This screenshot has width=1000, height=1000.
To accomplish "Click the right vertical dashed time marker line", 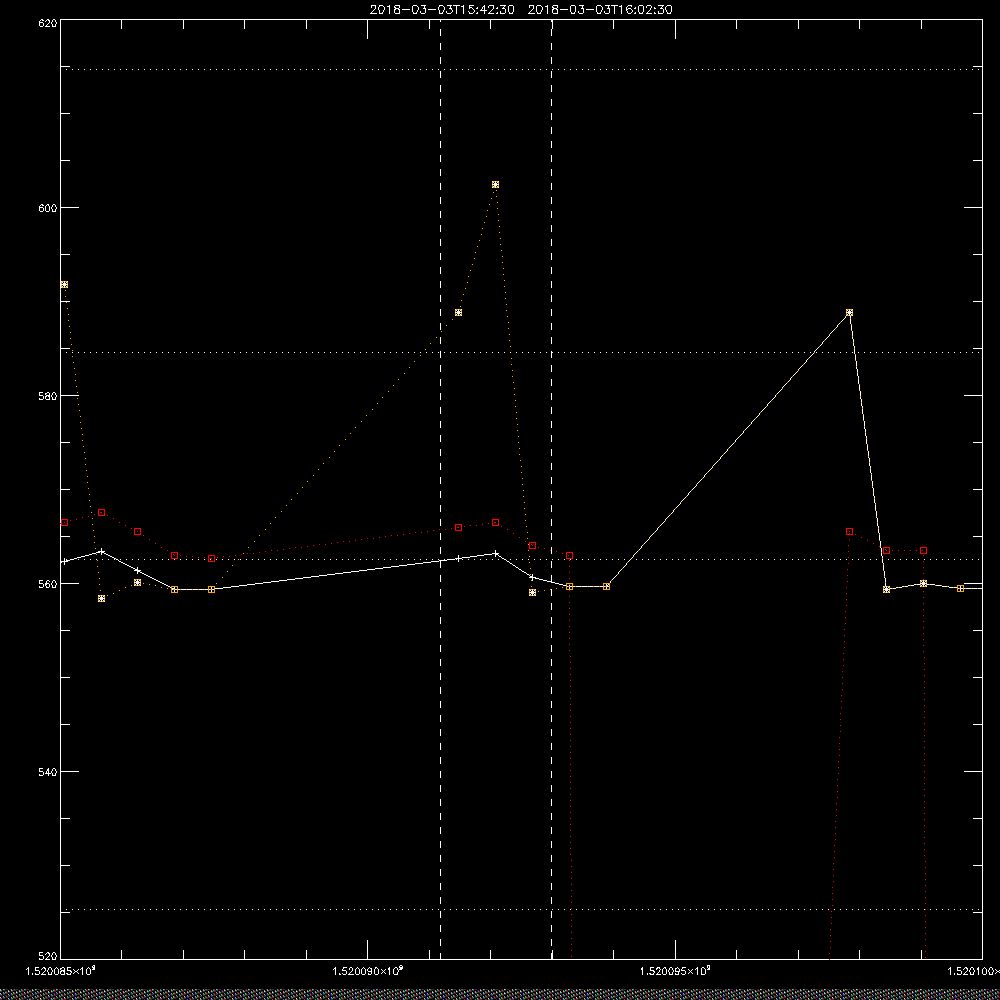I will click(552, 489).
